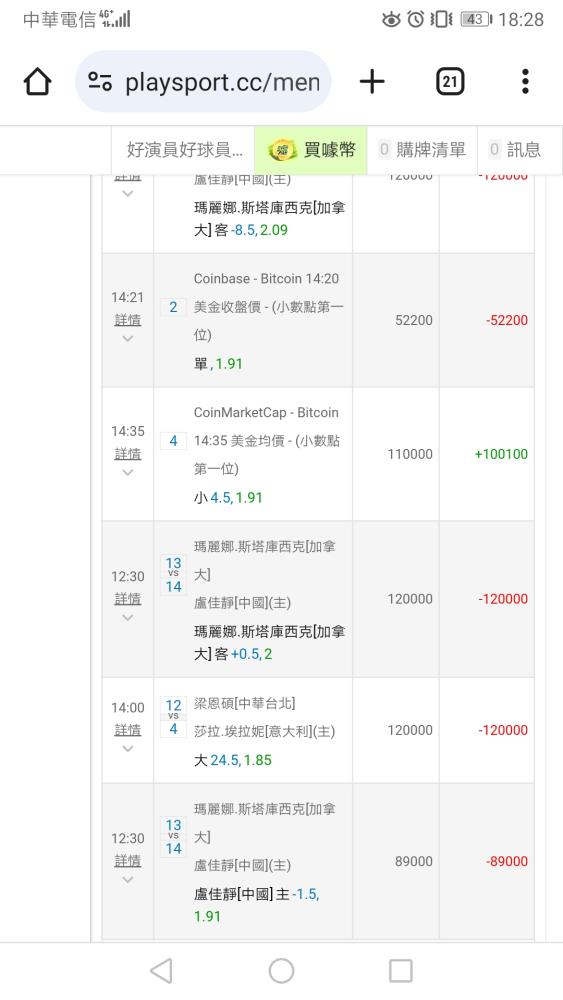Open the tab switcher showing 21 tabs
Screen dimensions: 563x1000
(450, 82)
